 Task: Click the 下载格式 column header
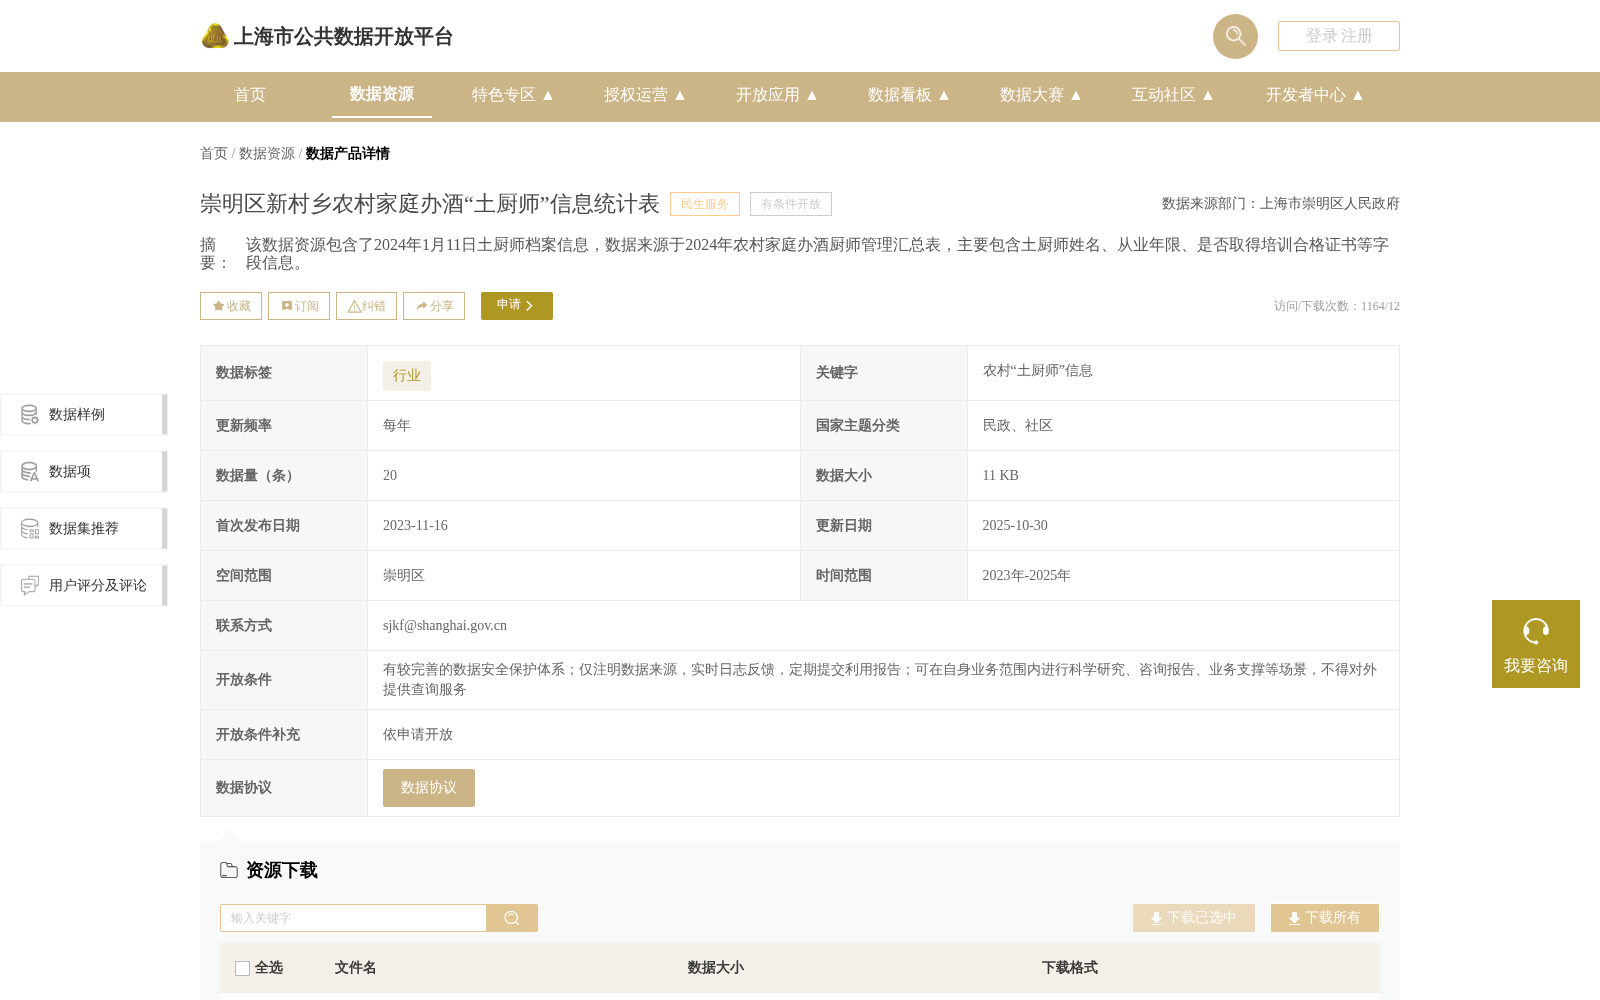1070,968
